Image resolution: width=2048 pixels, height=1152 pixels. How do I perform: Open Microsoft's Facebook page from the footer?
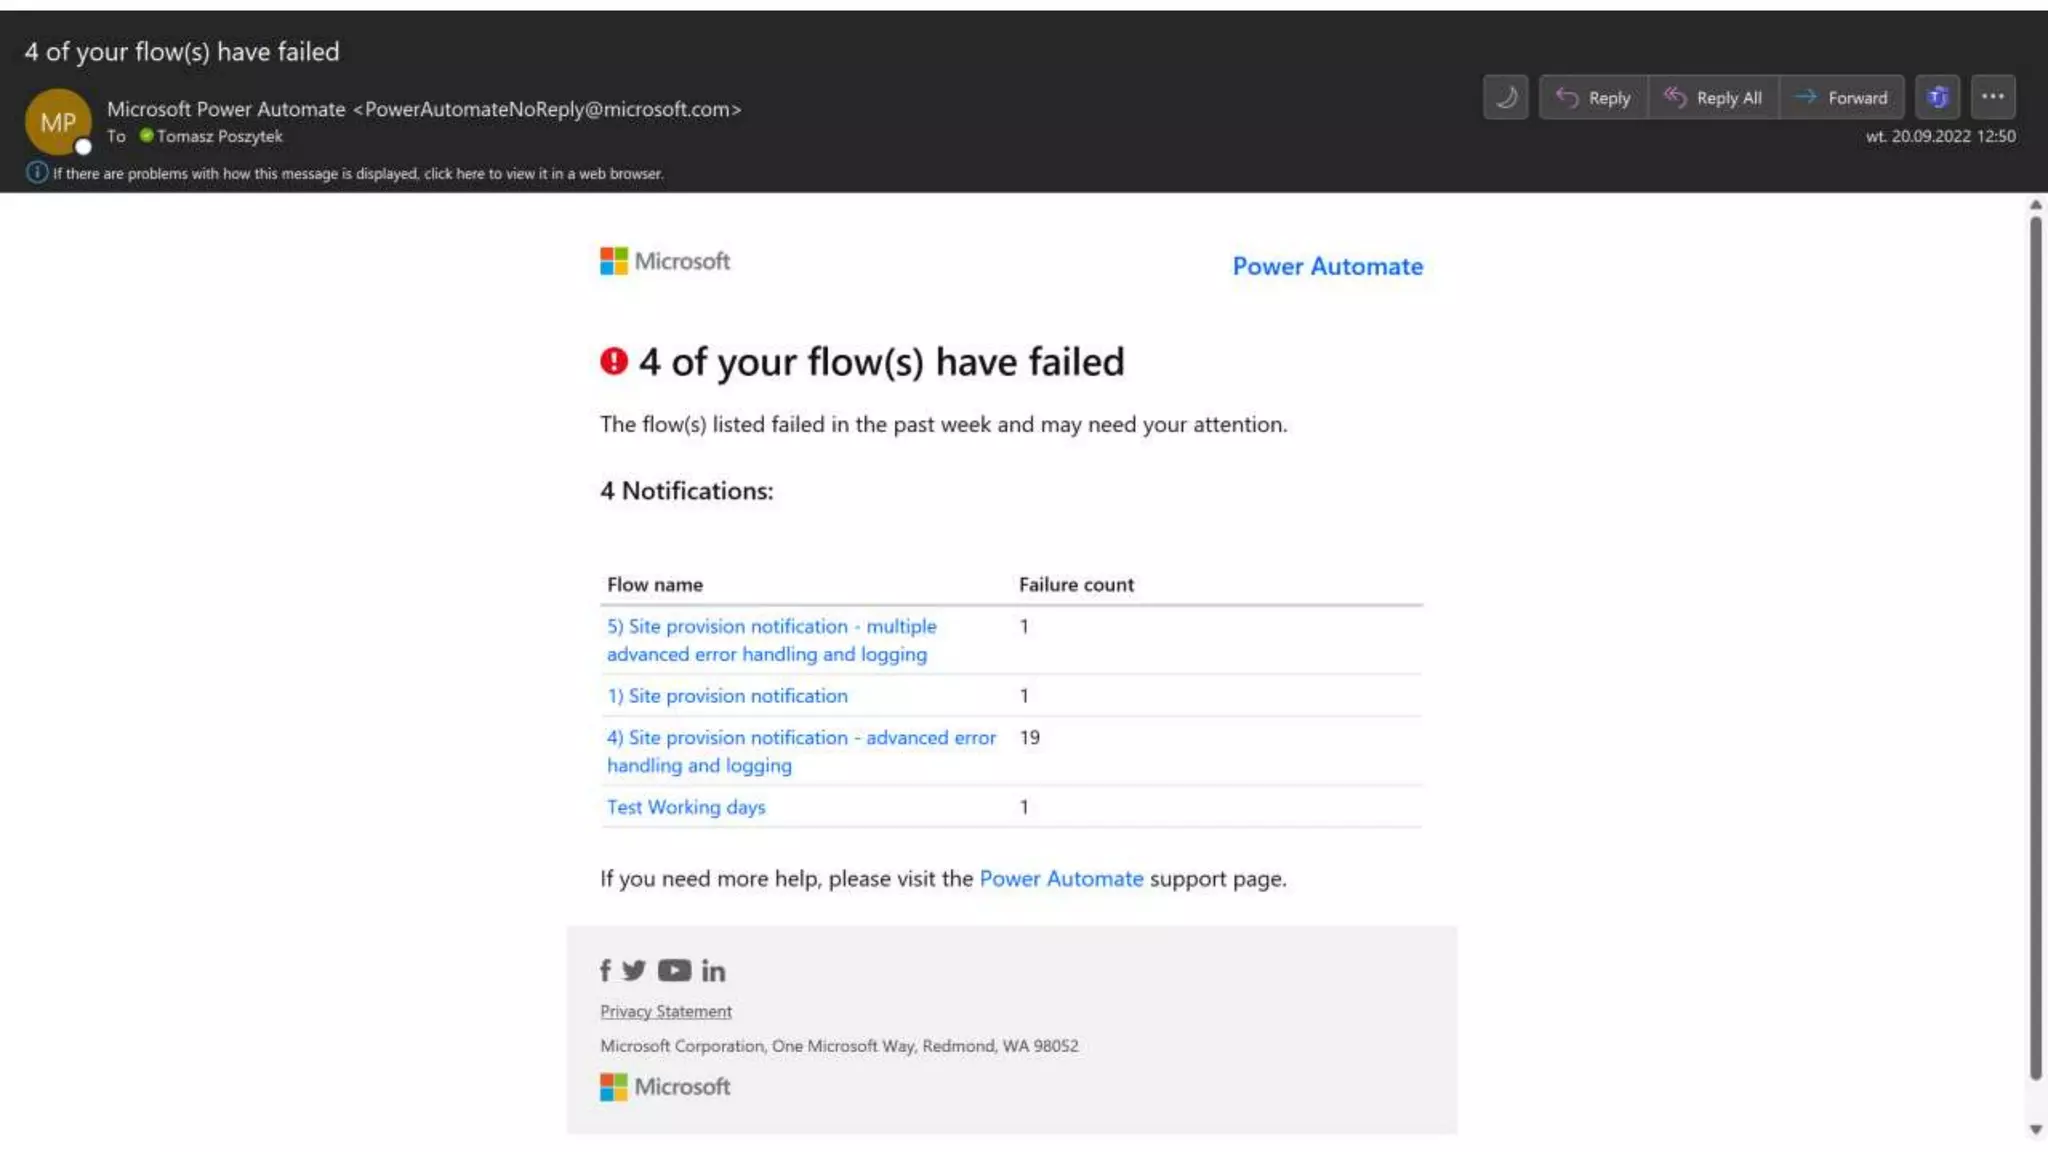click(605, 970)
